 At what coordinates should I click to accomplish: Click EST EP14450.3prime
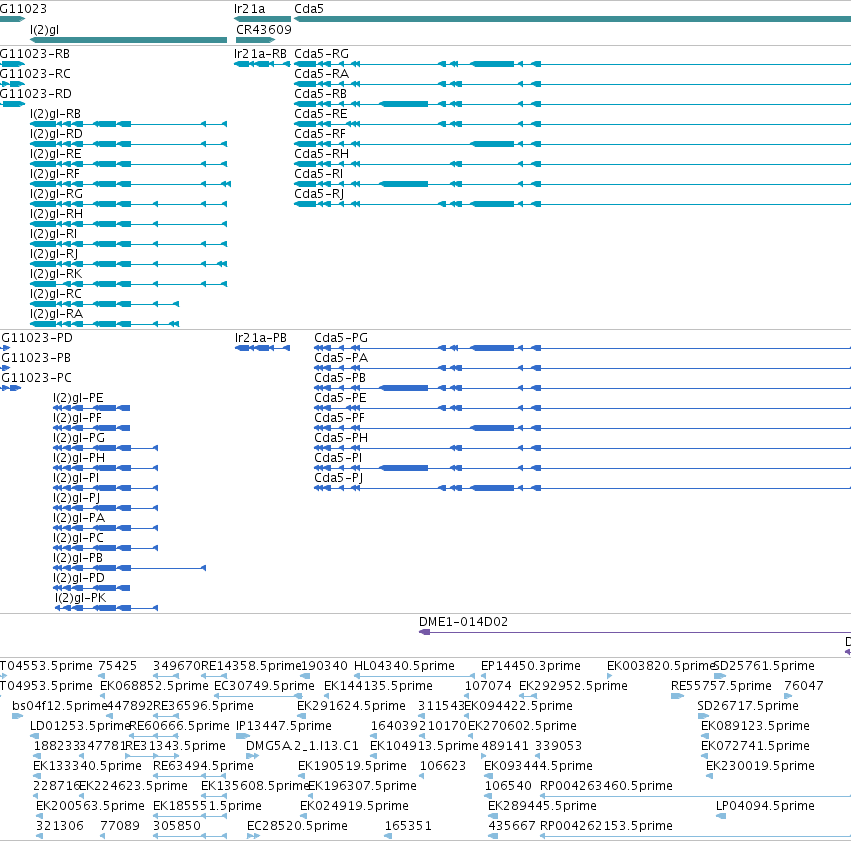[484, 676]
